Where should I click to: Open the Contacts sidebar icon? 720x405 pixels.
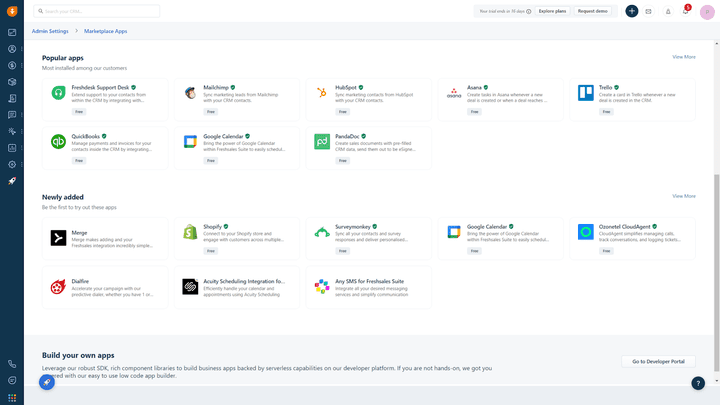(x=12, y=49)
